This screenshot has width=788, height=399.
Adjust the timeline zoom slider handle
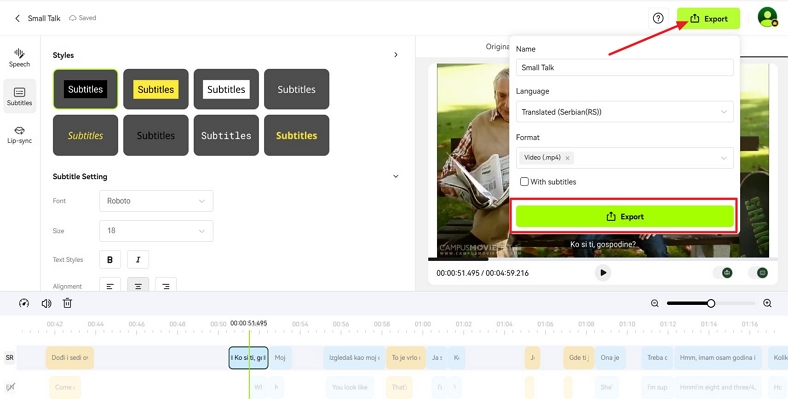[x=711, y=303]
